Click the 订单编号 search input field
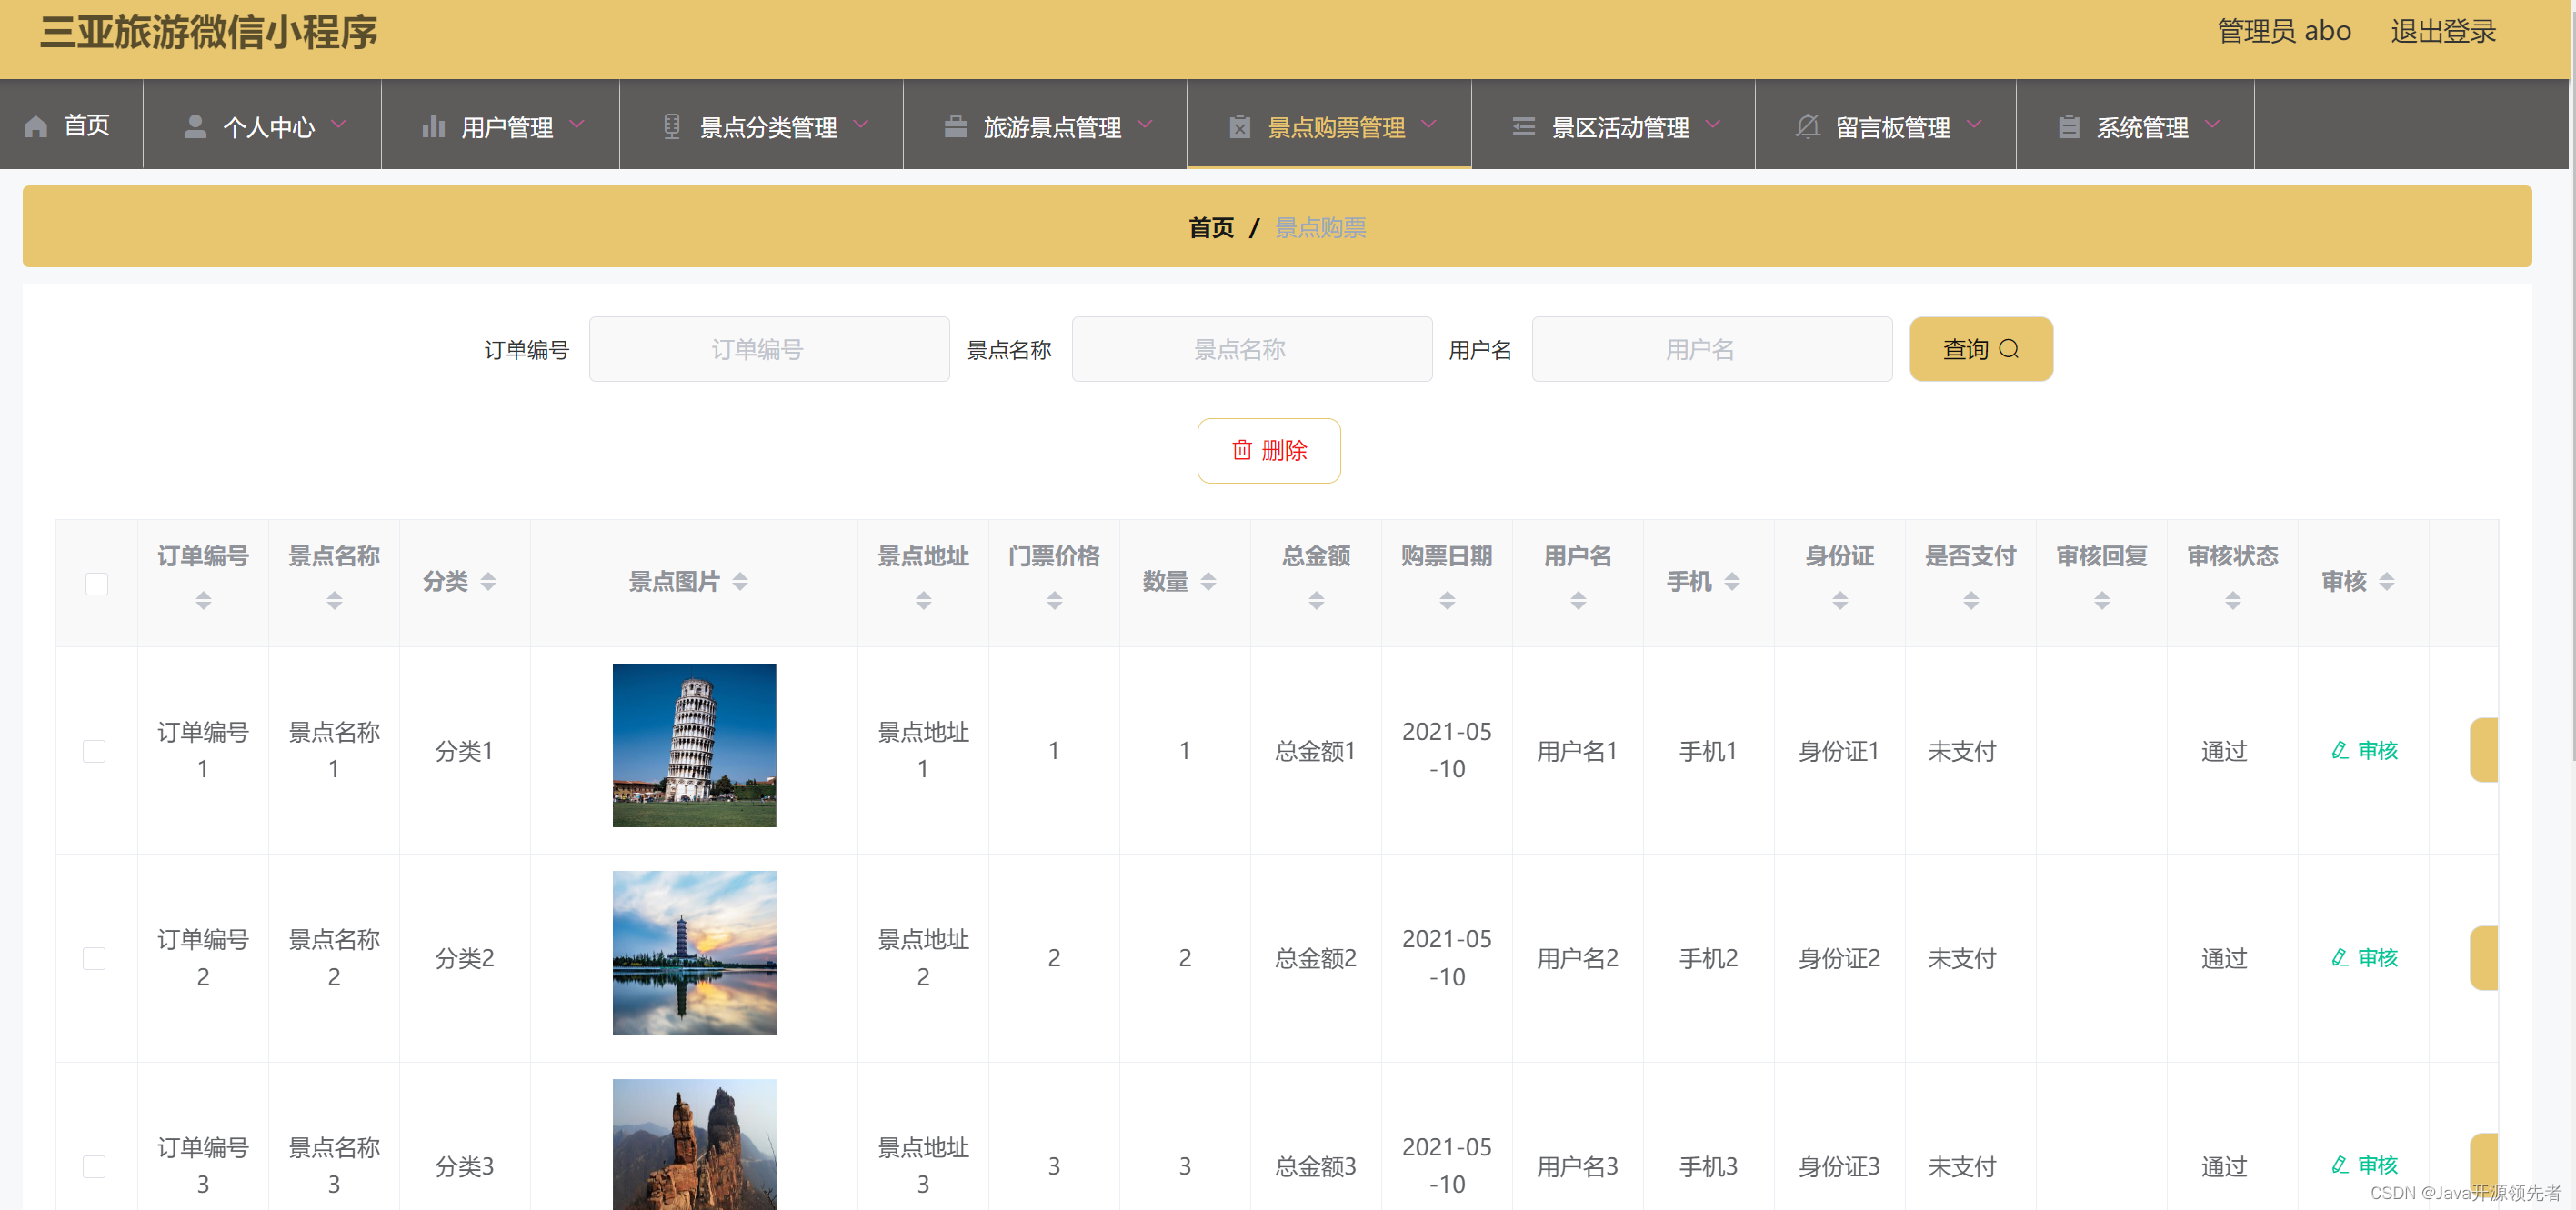 (x=768, y=349)
